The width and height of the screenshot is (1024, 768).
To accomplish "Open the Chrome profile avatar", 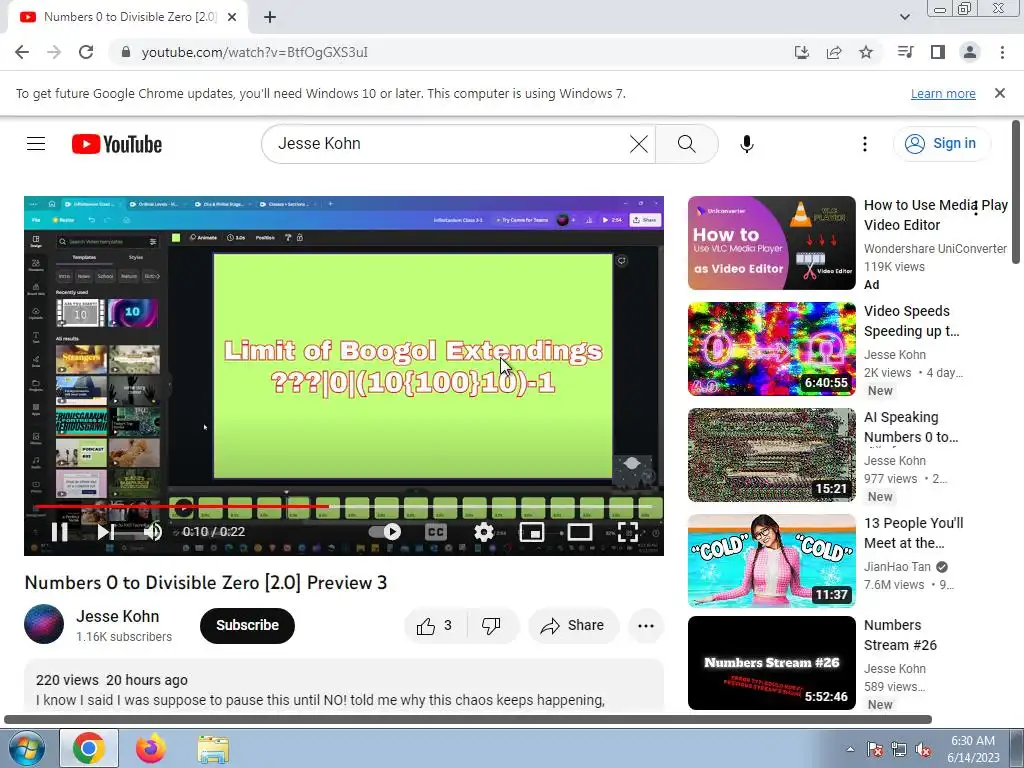I will 970,52.
